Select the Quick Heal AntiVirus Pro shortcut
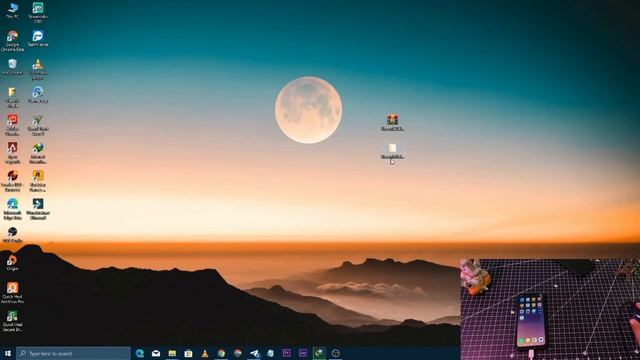The height and width of the screenshot is (360, 640). (12, 293)
